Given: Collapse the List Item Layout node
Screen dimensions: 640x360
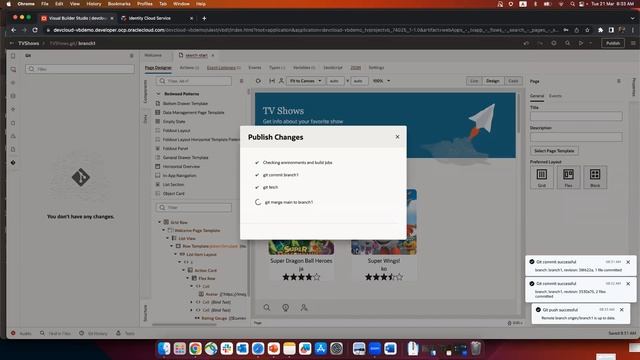Looking at the screenshot, I should click(x=176, y=254).
